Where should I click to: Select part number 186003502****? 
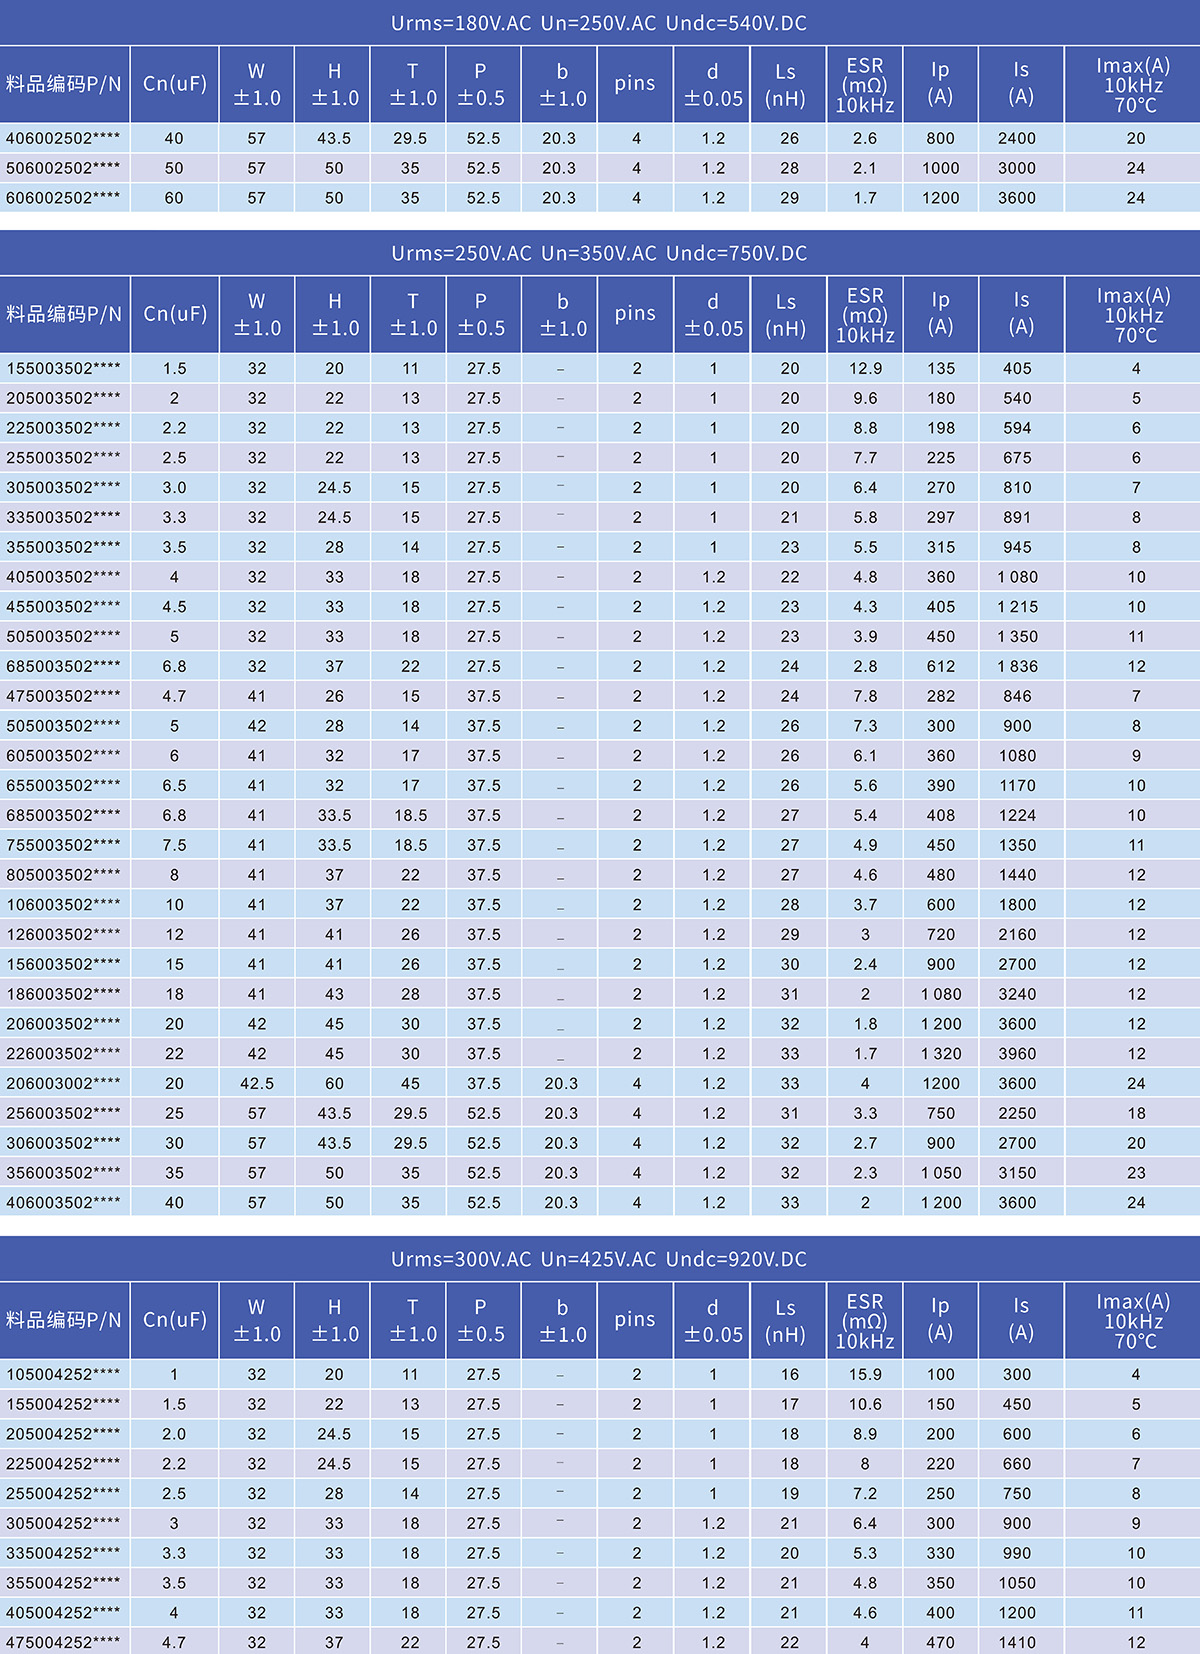tap(63, 995)
